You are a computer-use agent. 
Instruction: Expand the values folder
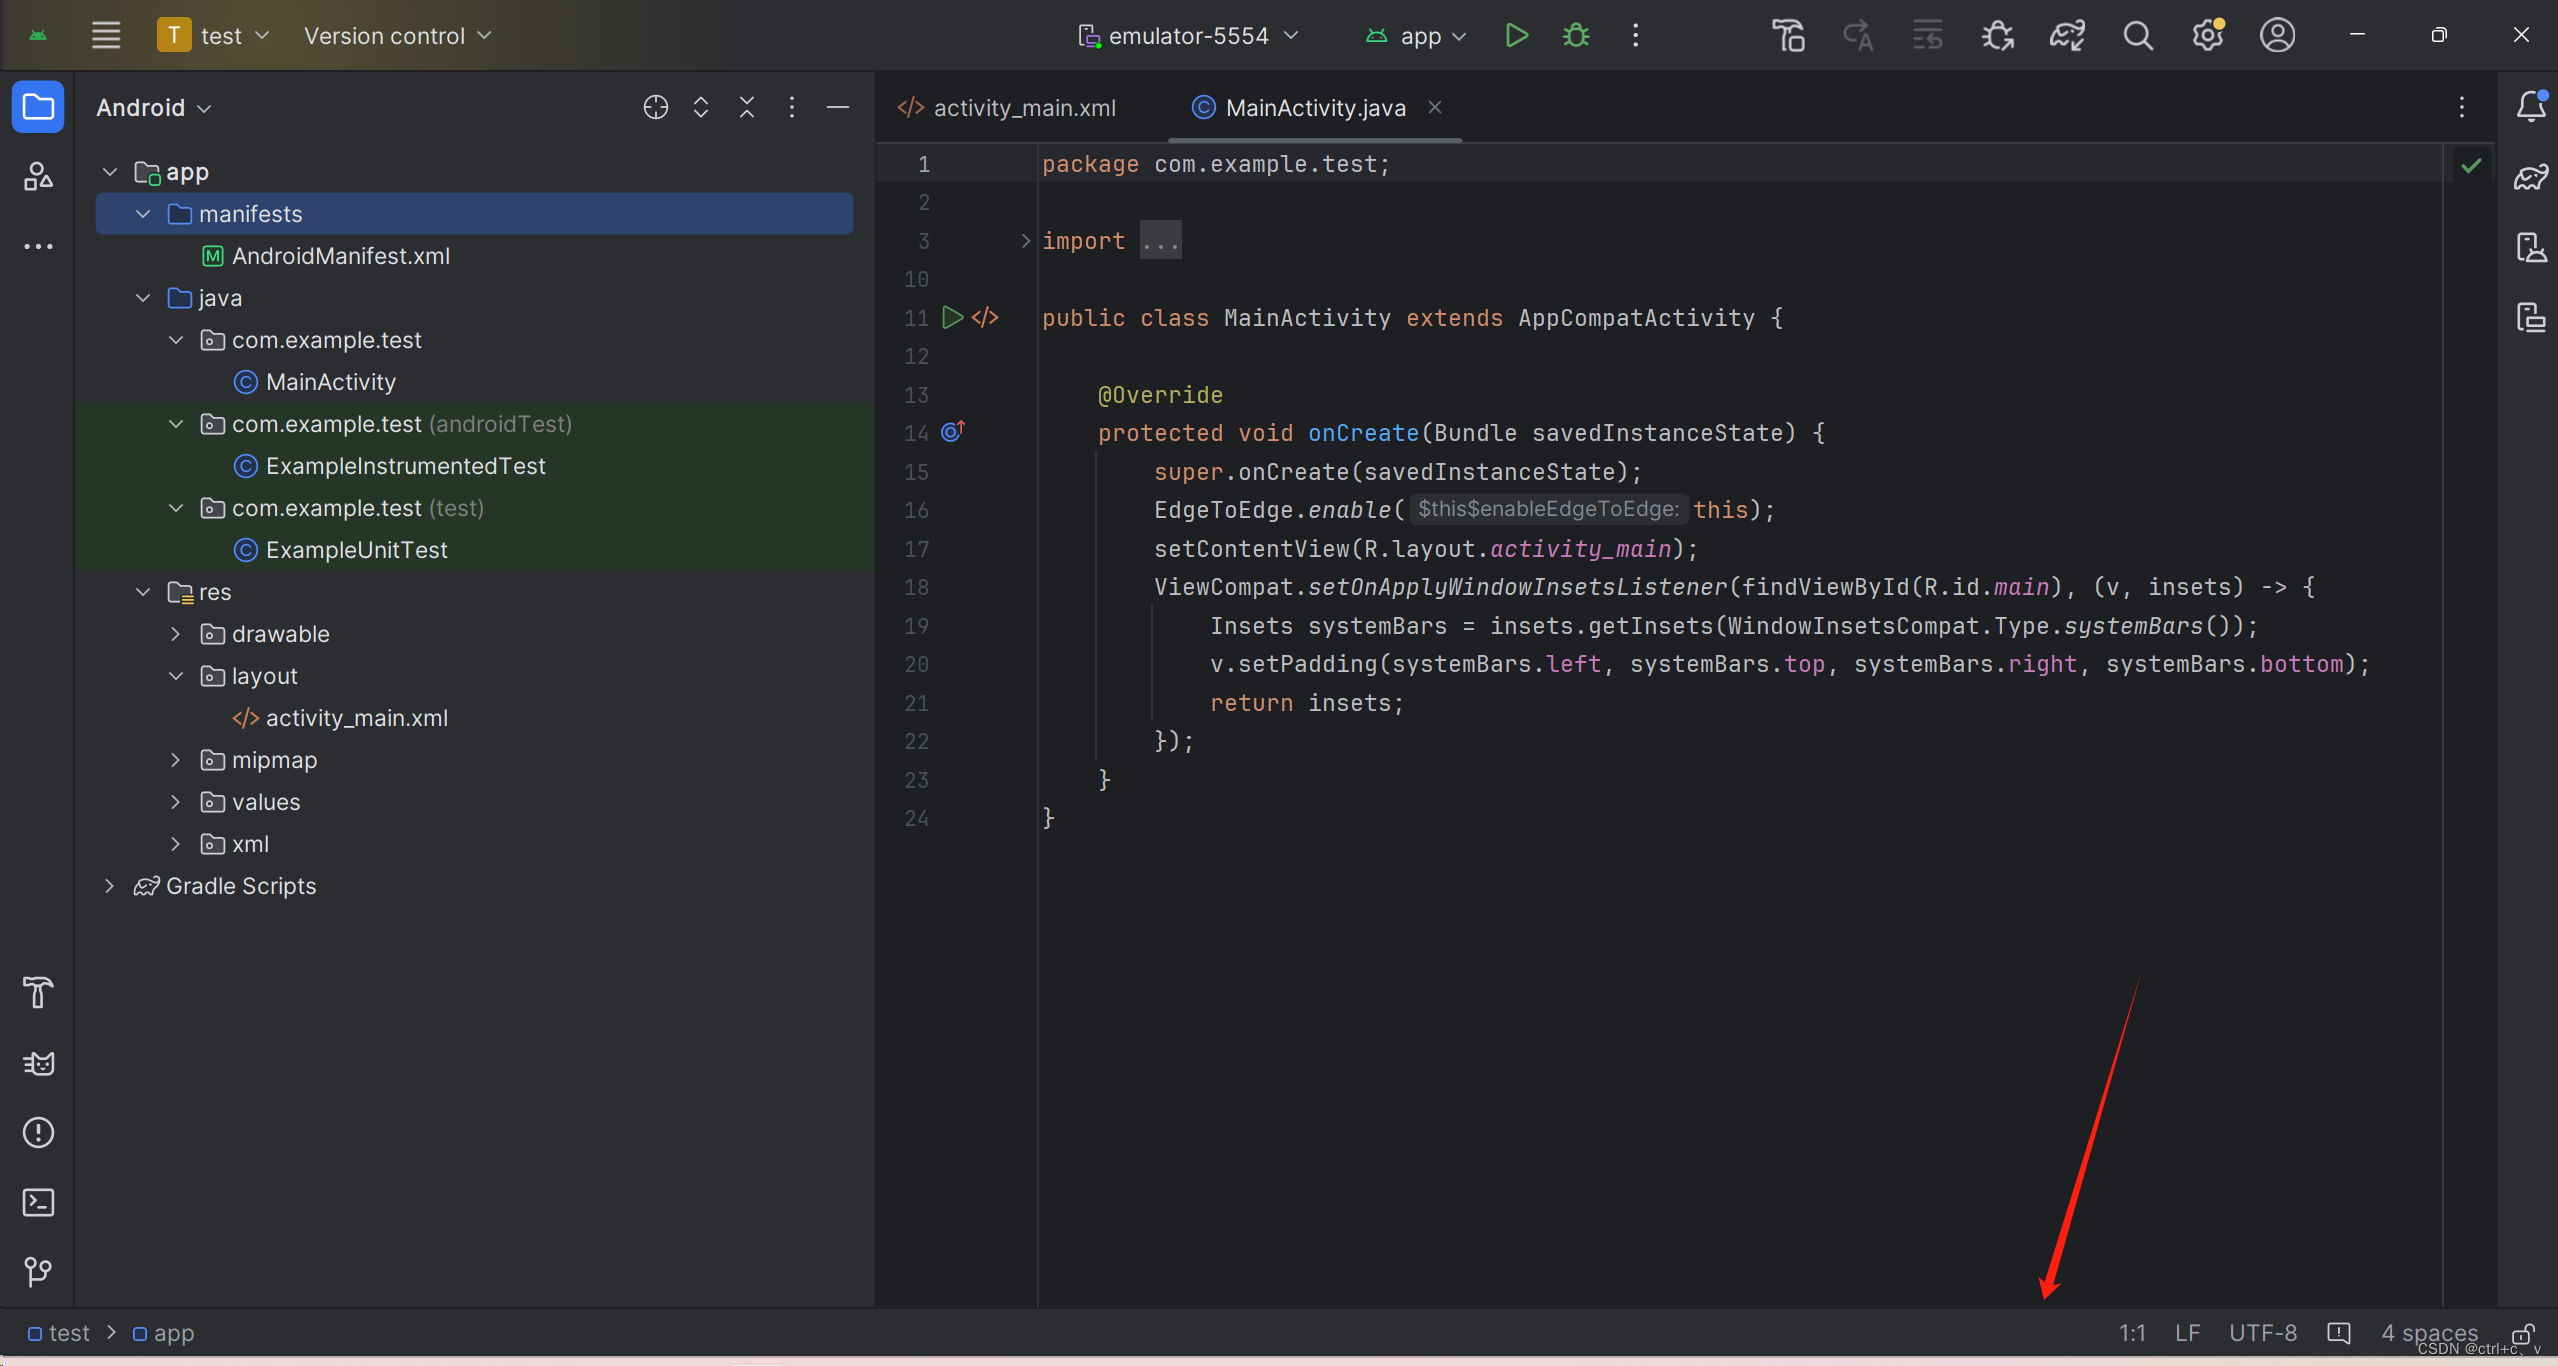(176, 802)
